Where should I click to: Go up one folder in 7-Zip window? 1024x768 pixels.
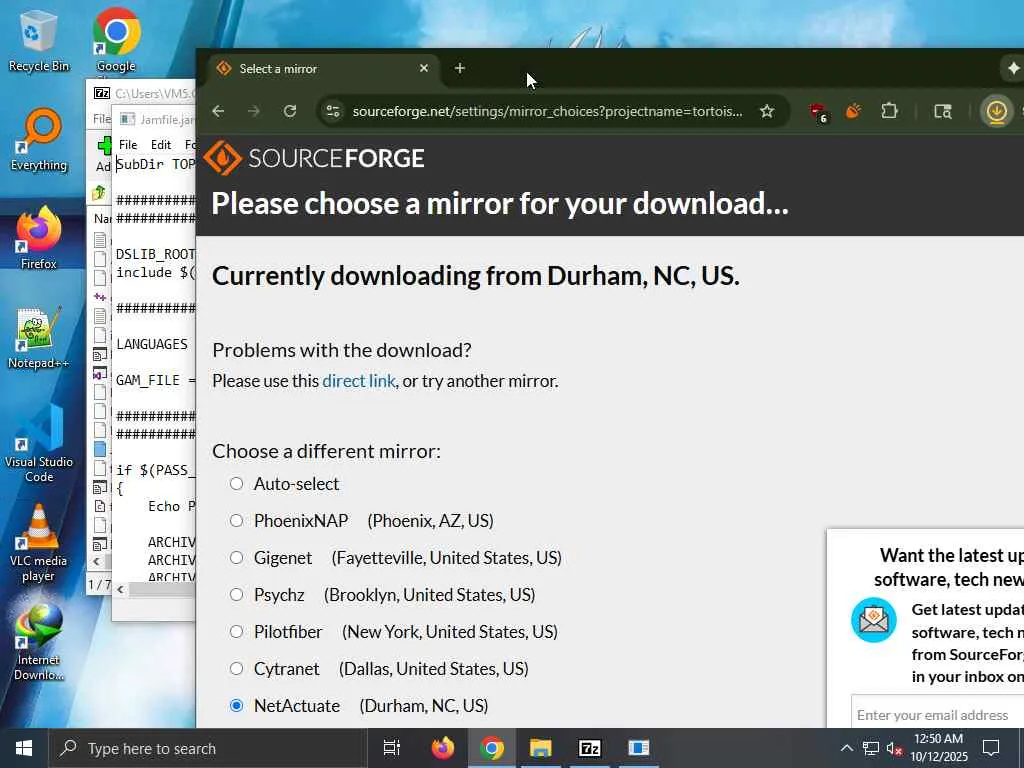point(99,193)
